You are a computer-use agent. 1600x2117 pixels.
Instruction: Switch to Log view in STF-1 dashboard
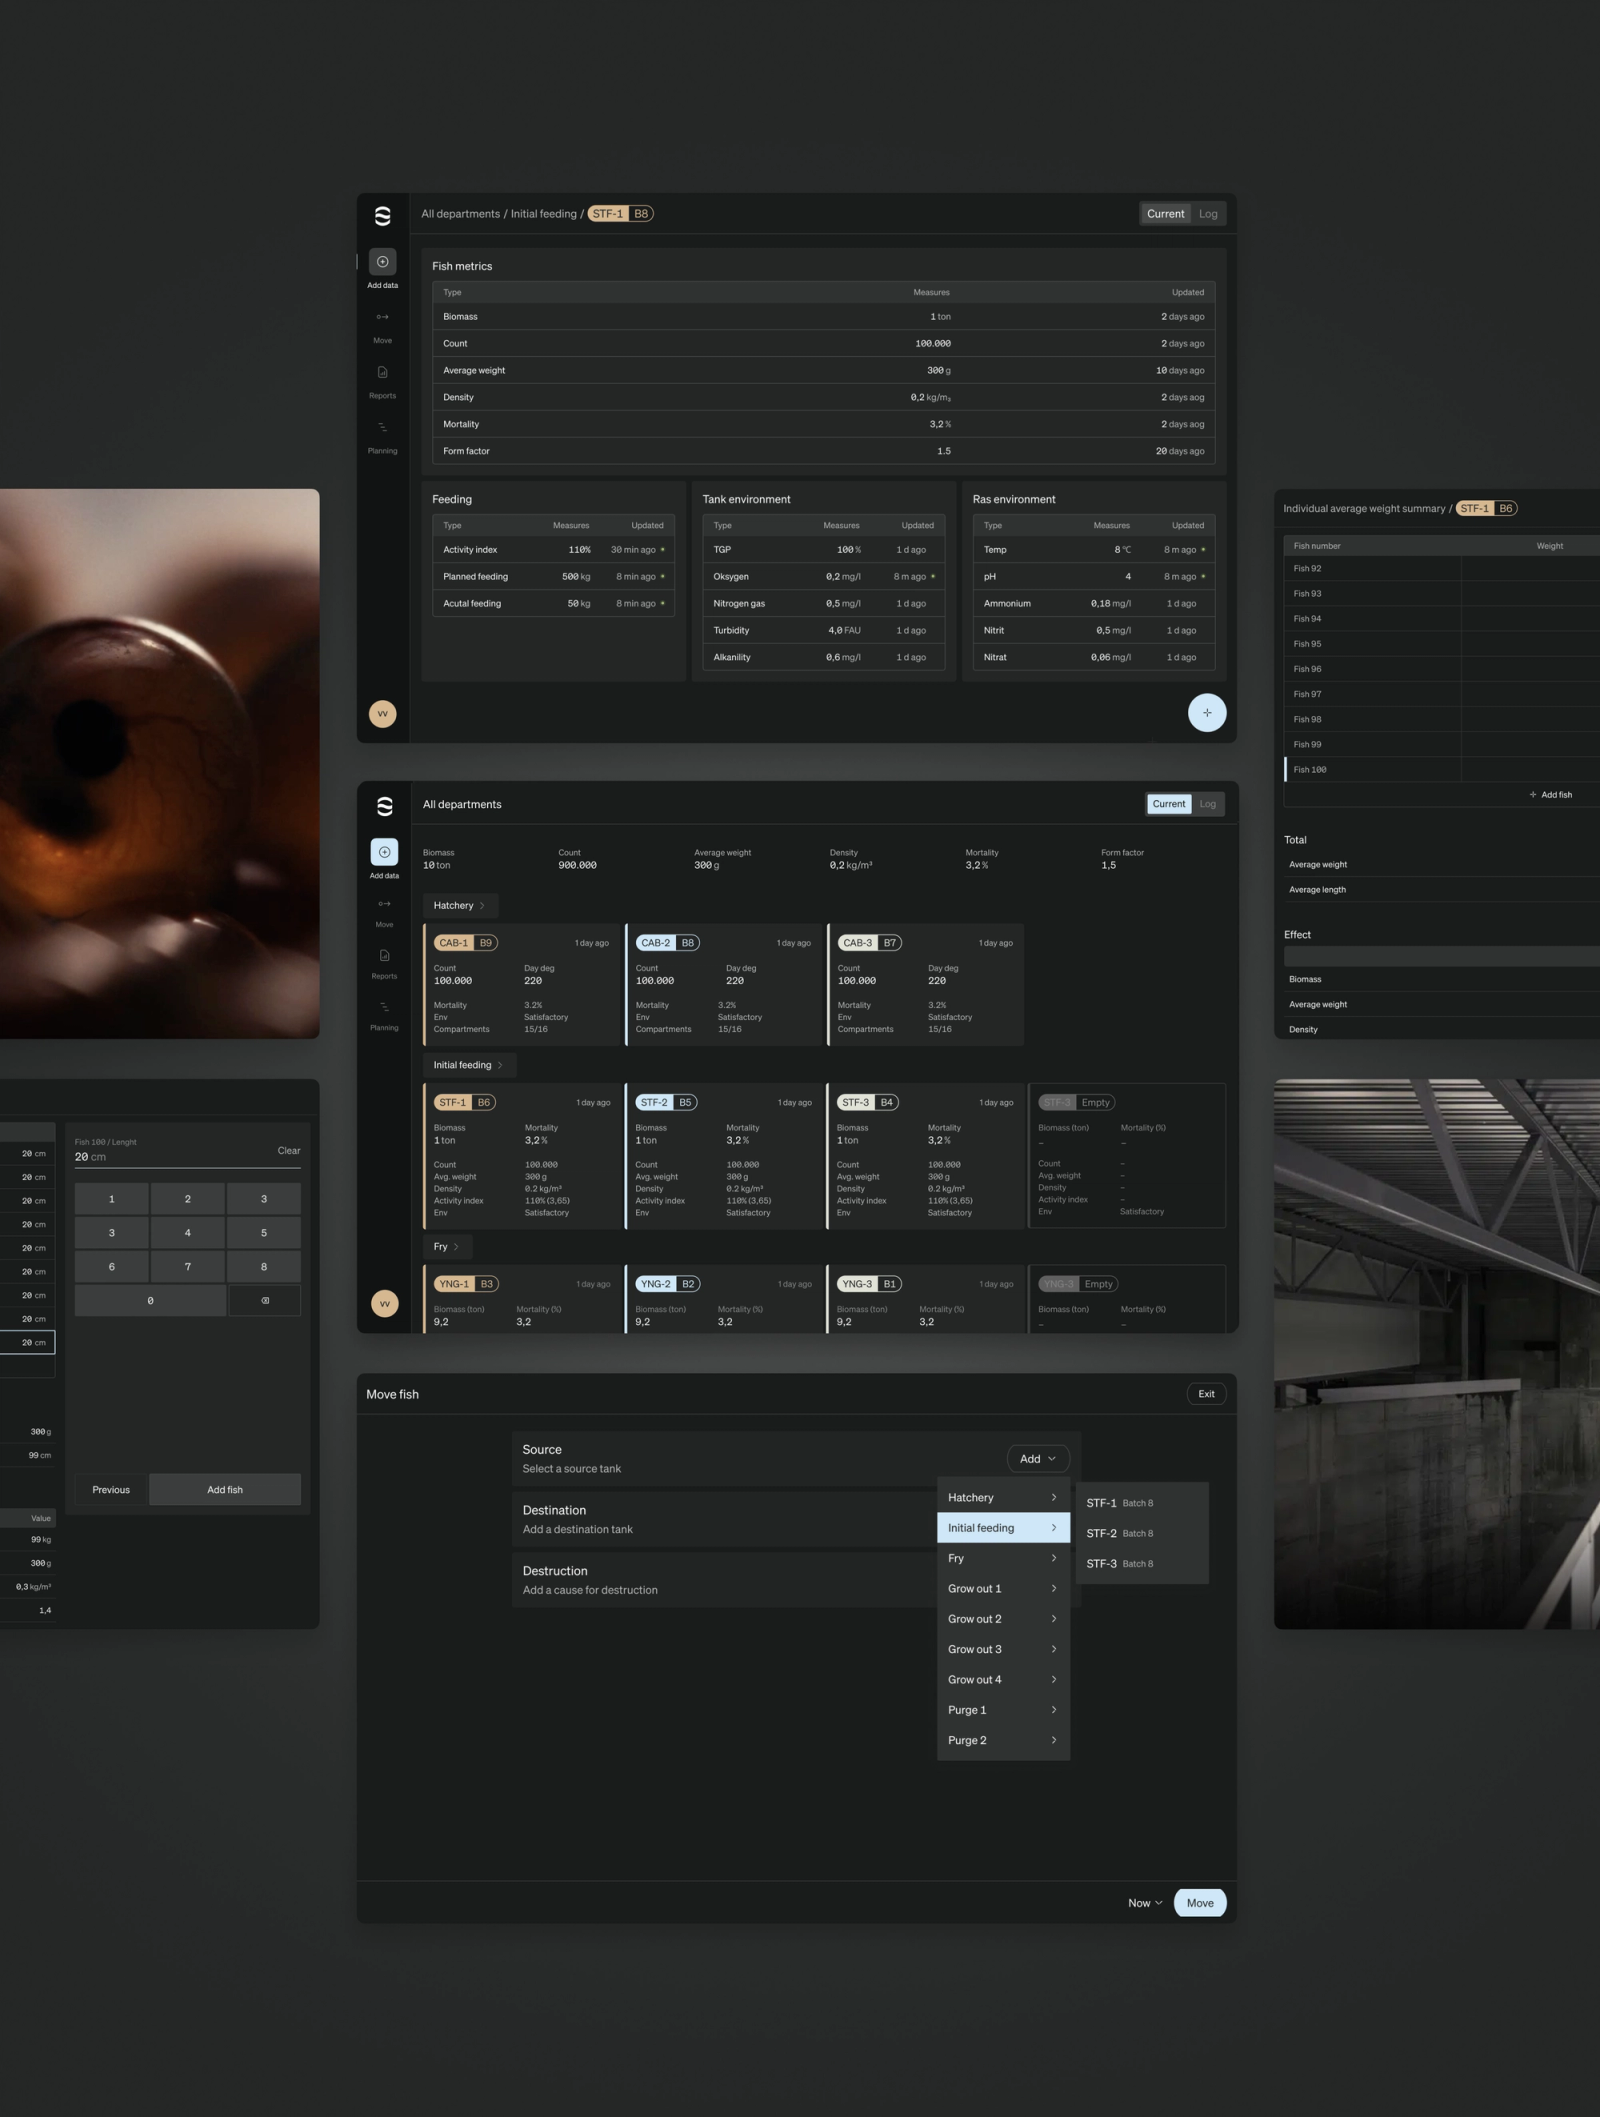click(x=1208, y=214)
